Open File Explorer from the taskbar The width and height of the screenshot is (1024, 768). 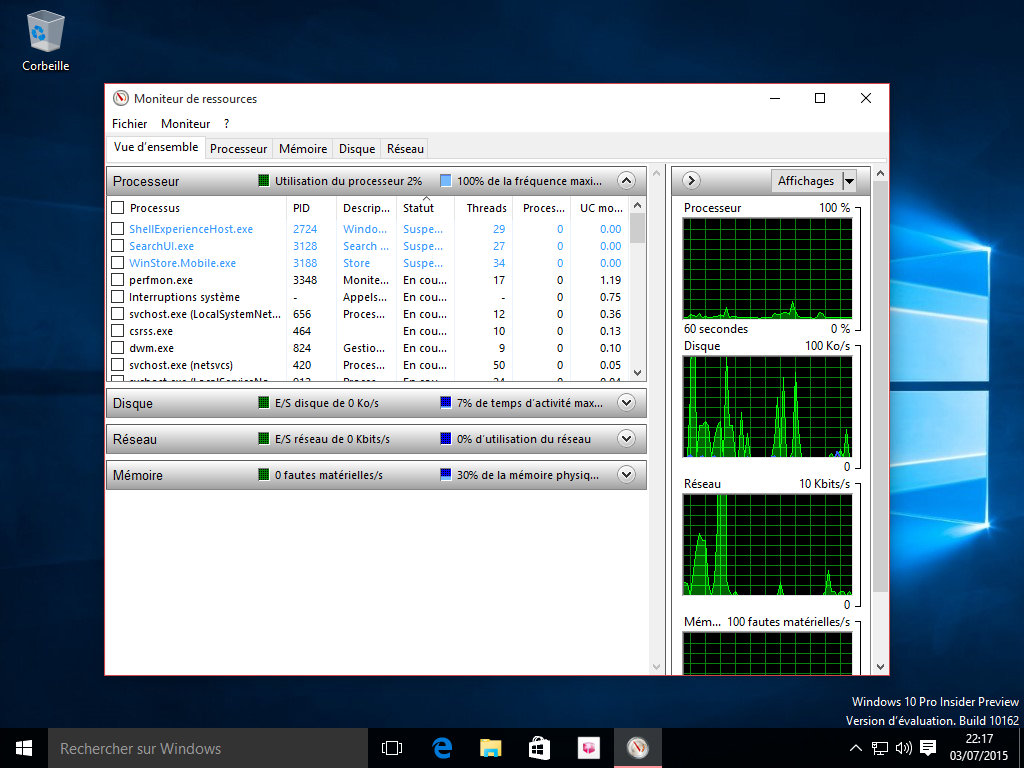[489, 747]
